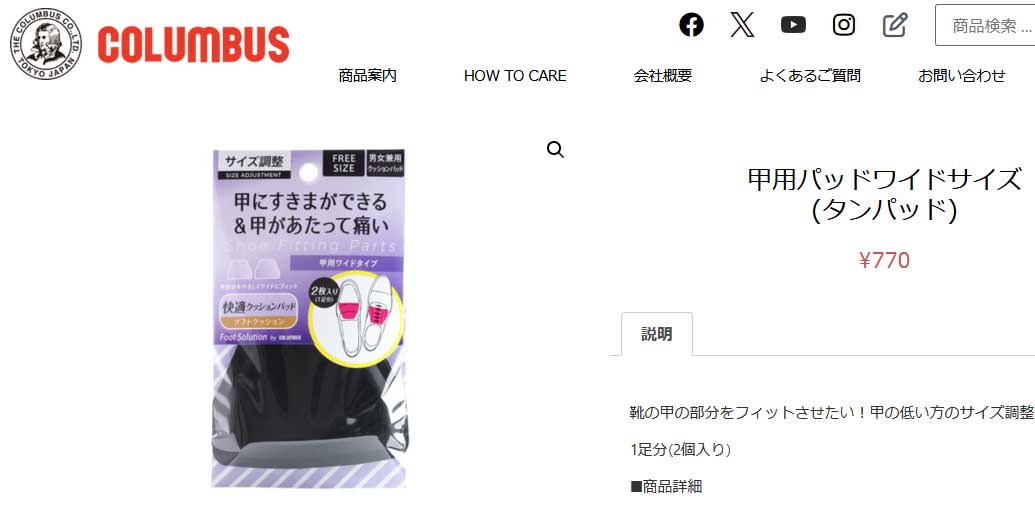Click the 1足分(2個入り) description line

681,450
